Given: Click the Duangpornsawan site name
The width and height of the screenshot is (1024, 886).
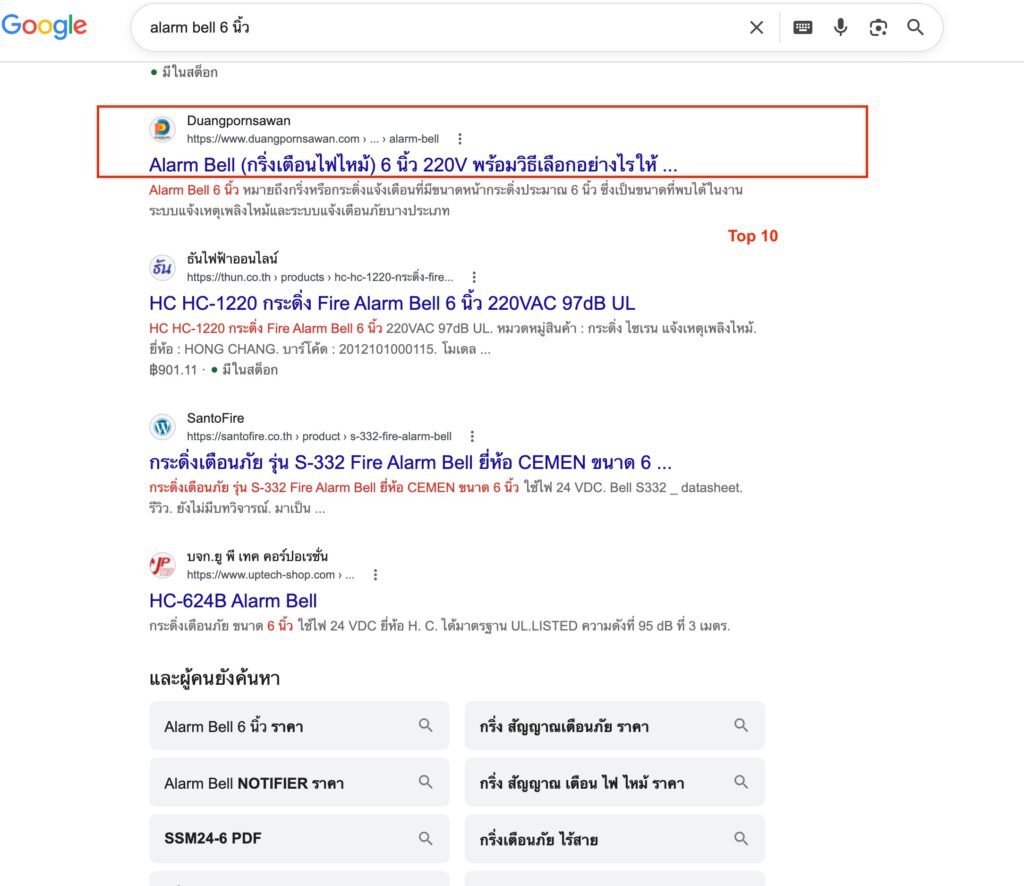Looking at the screenshot, I should 238,121.
